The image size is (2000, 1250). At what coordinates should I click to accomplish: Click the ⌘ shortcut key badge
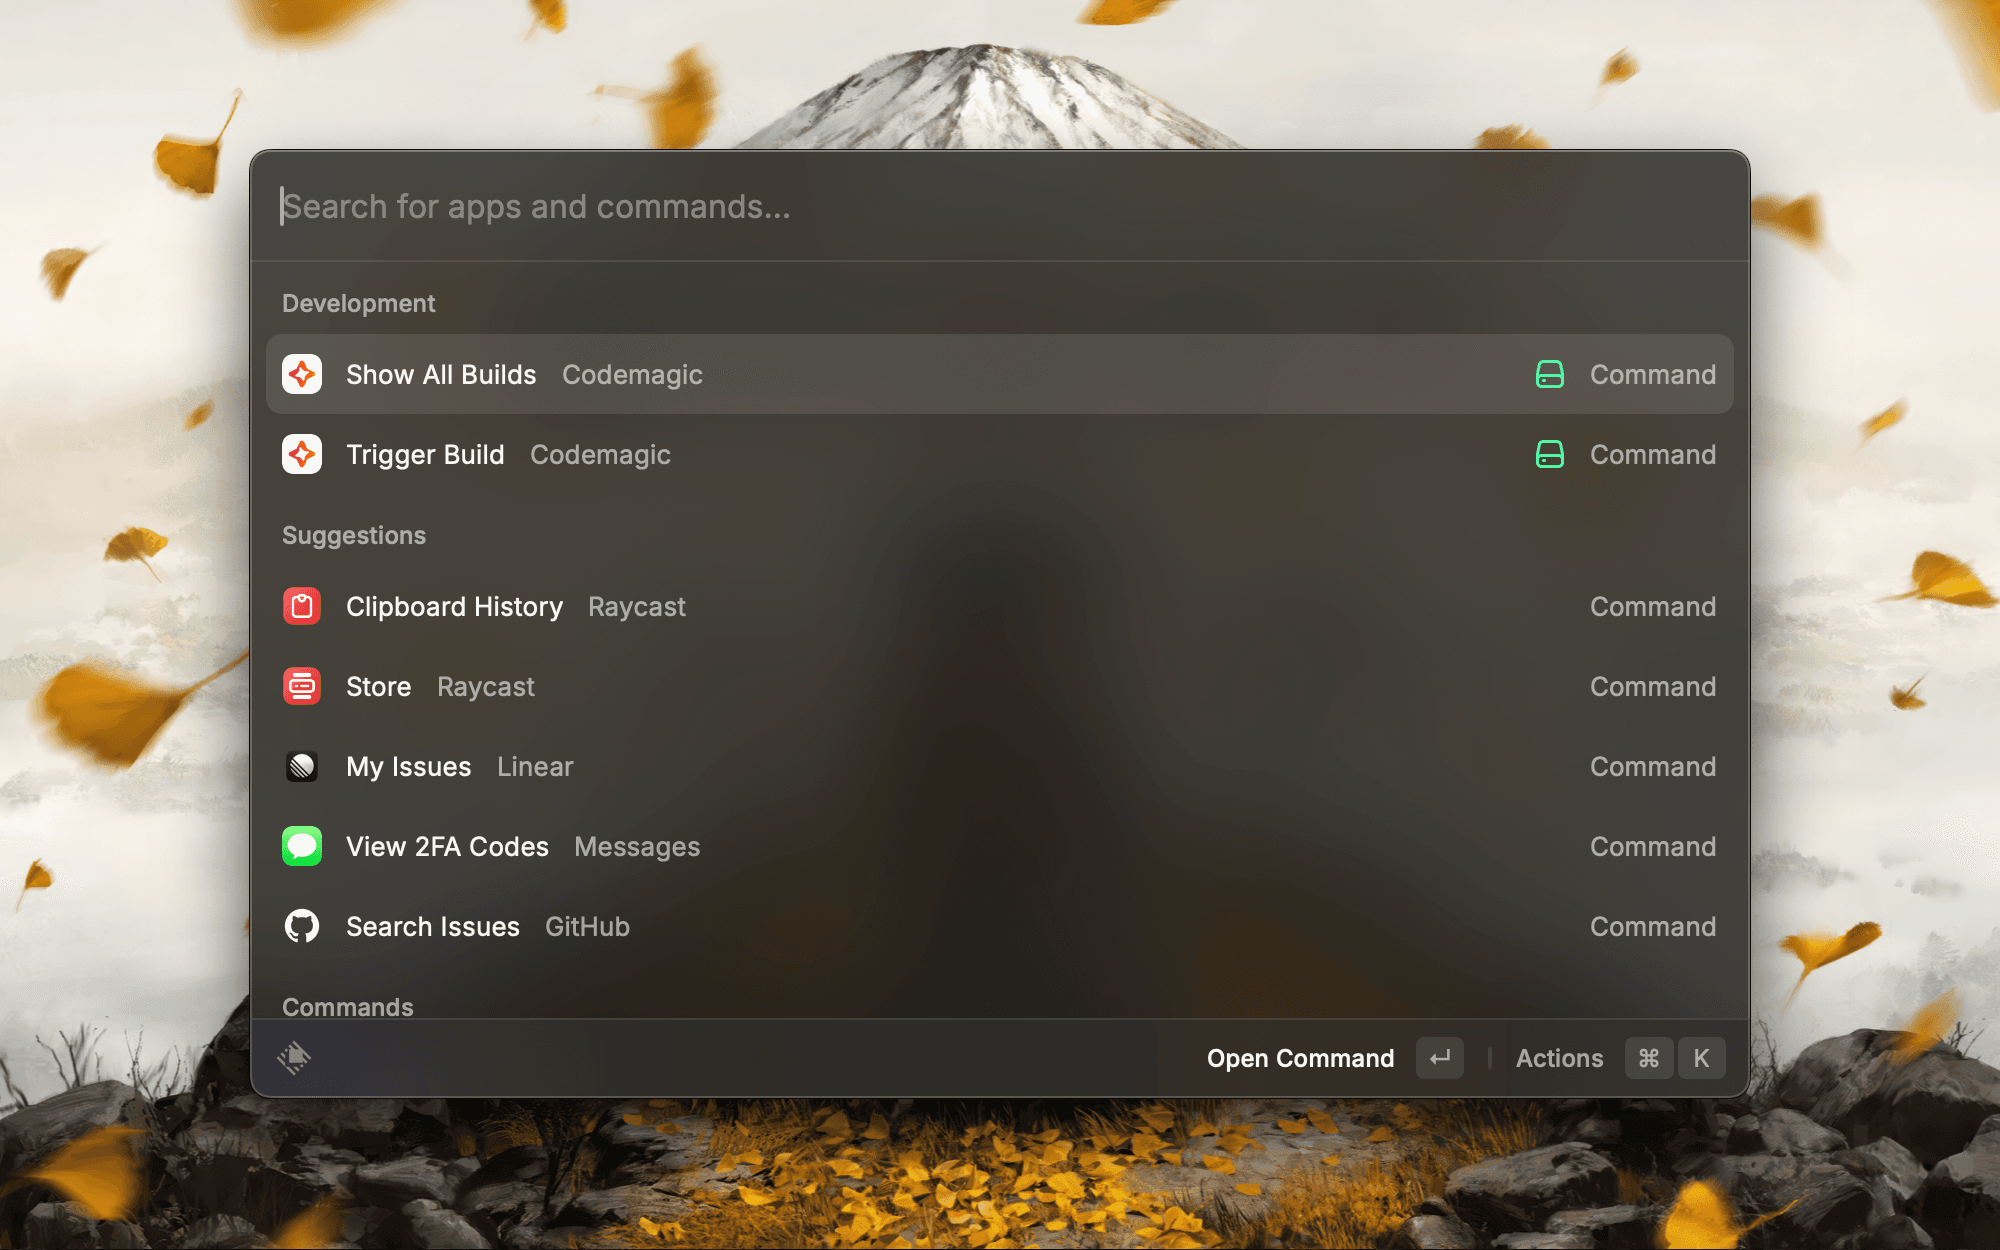point(1648,1058)
